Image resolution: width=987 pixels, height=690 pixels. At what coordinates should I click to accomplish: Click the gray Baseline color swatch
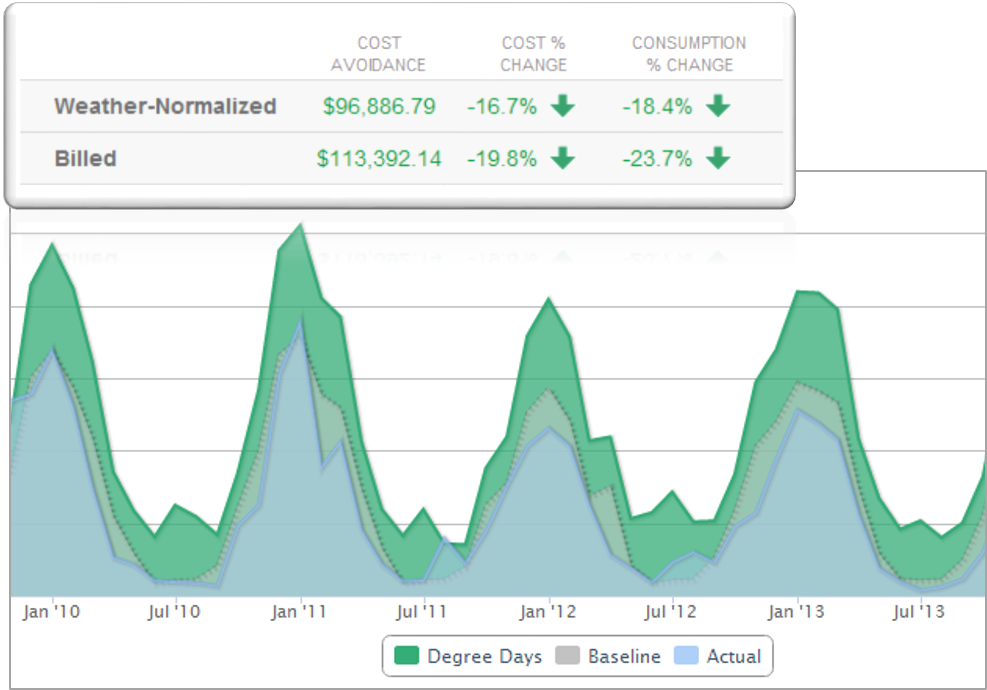[x=567, y=655]
